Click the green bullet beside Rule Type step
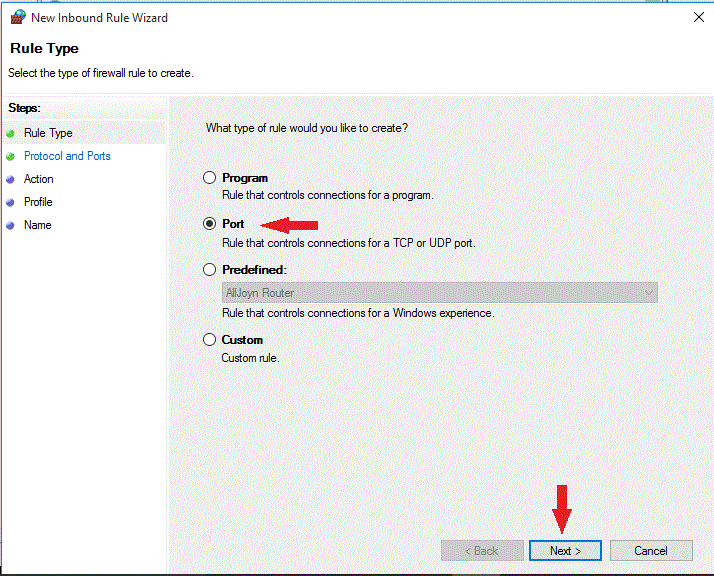 11,133
